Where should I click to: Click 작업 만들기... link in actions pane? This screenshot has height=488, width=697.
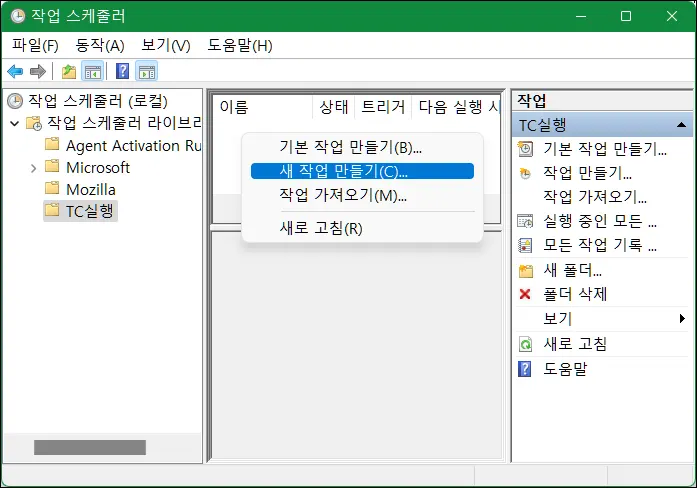(587, 173)
